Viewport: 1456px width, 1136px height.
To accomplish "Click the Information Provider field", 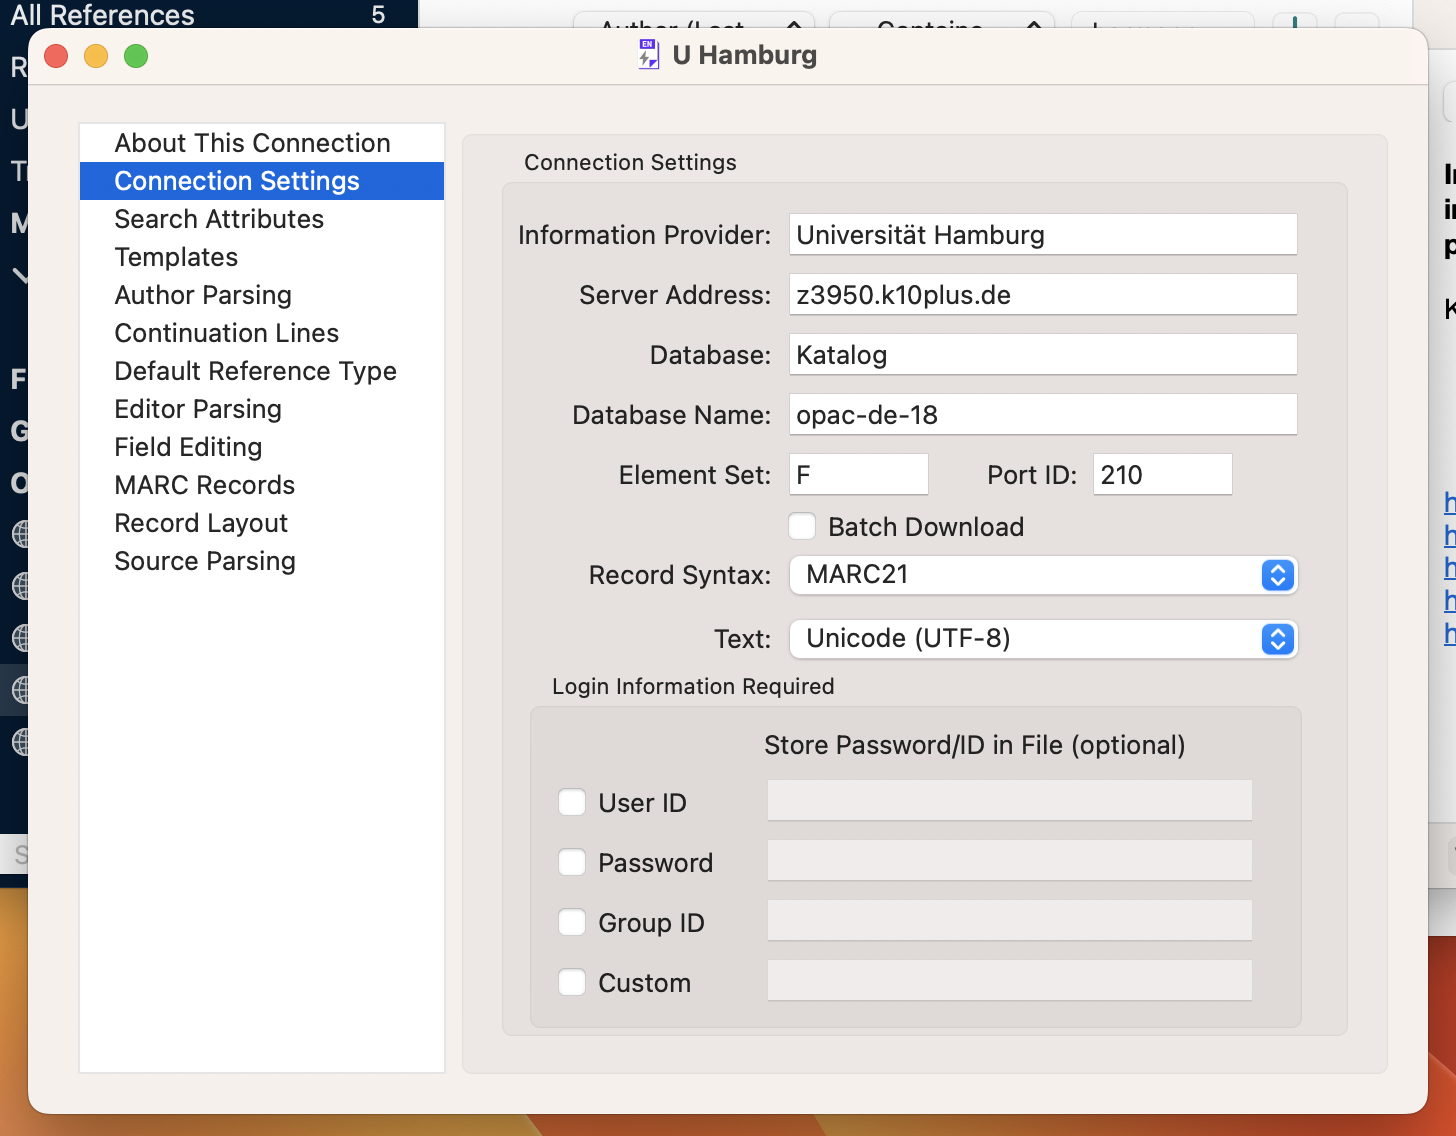I will [1043, 235].
